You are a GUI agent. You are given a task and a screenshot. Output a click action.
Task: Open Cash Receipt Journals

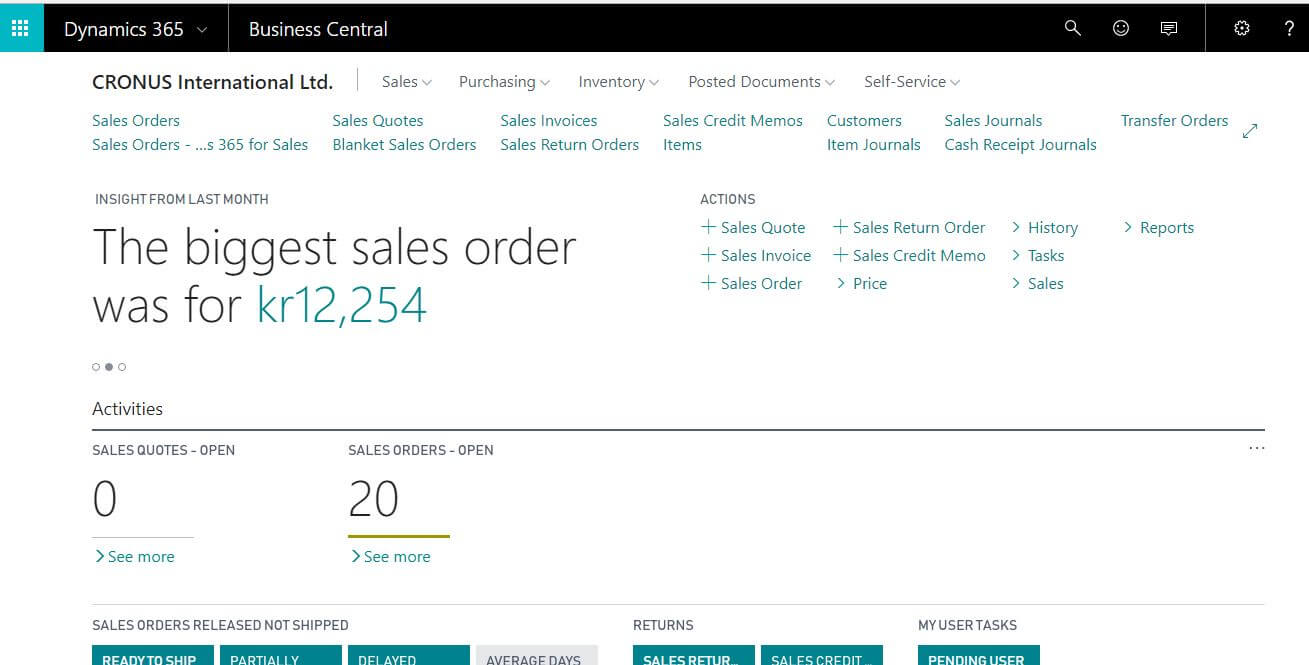[1021, 145]
